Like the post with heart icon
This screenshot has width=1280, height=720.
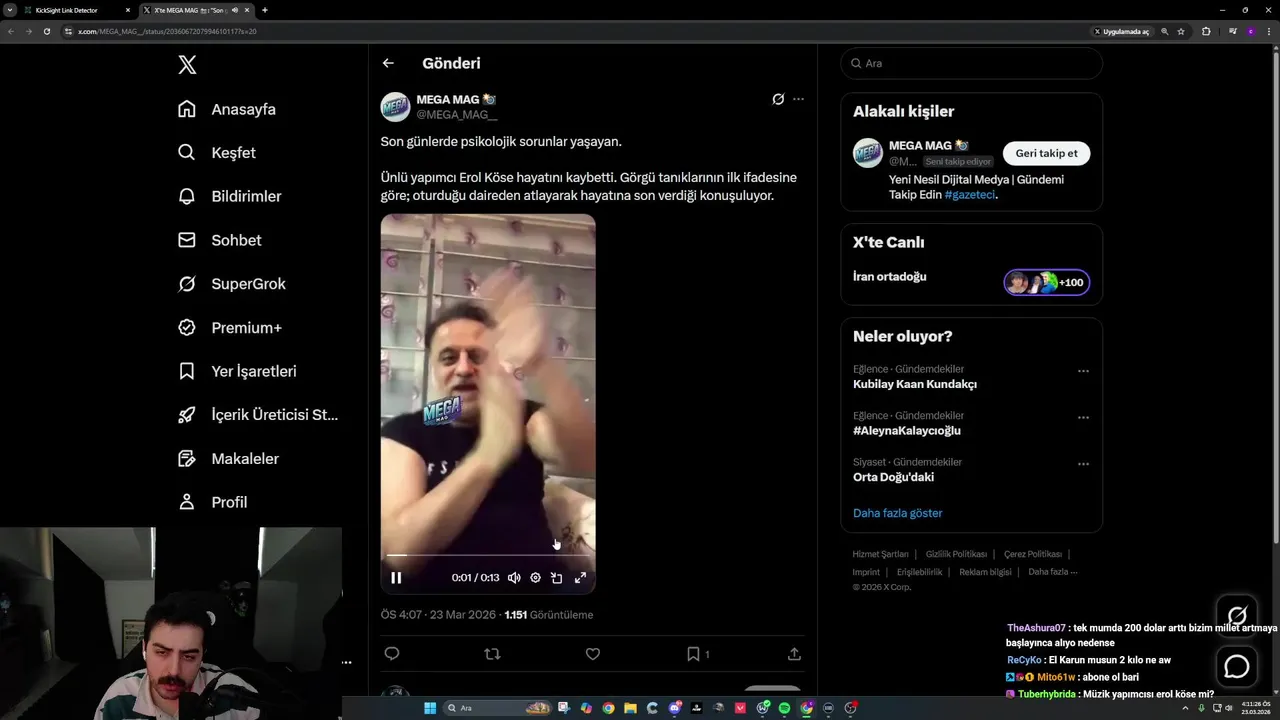[593, 654]
